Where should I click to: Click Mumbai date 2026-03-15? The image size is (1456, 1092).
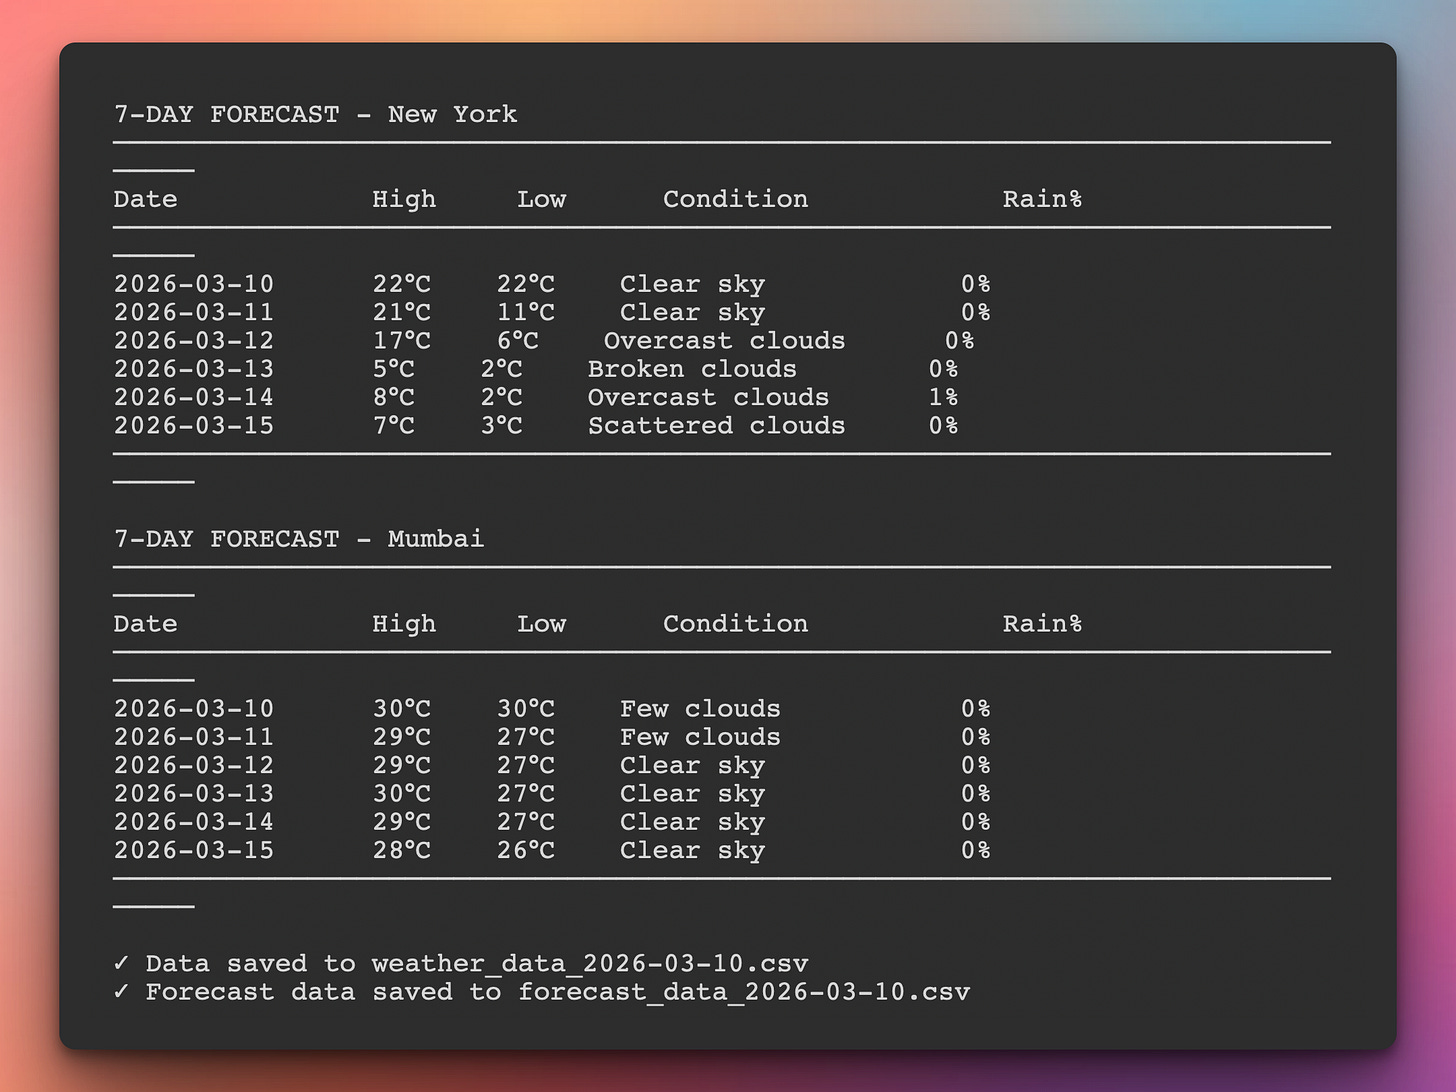click(194, 850)
